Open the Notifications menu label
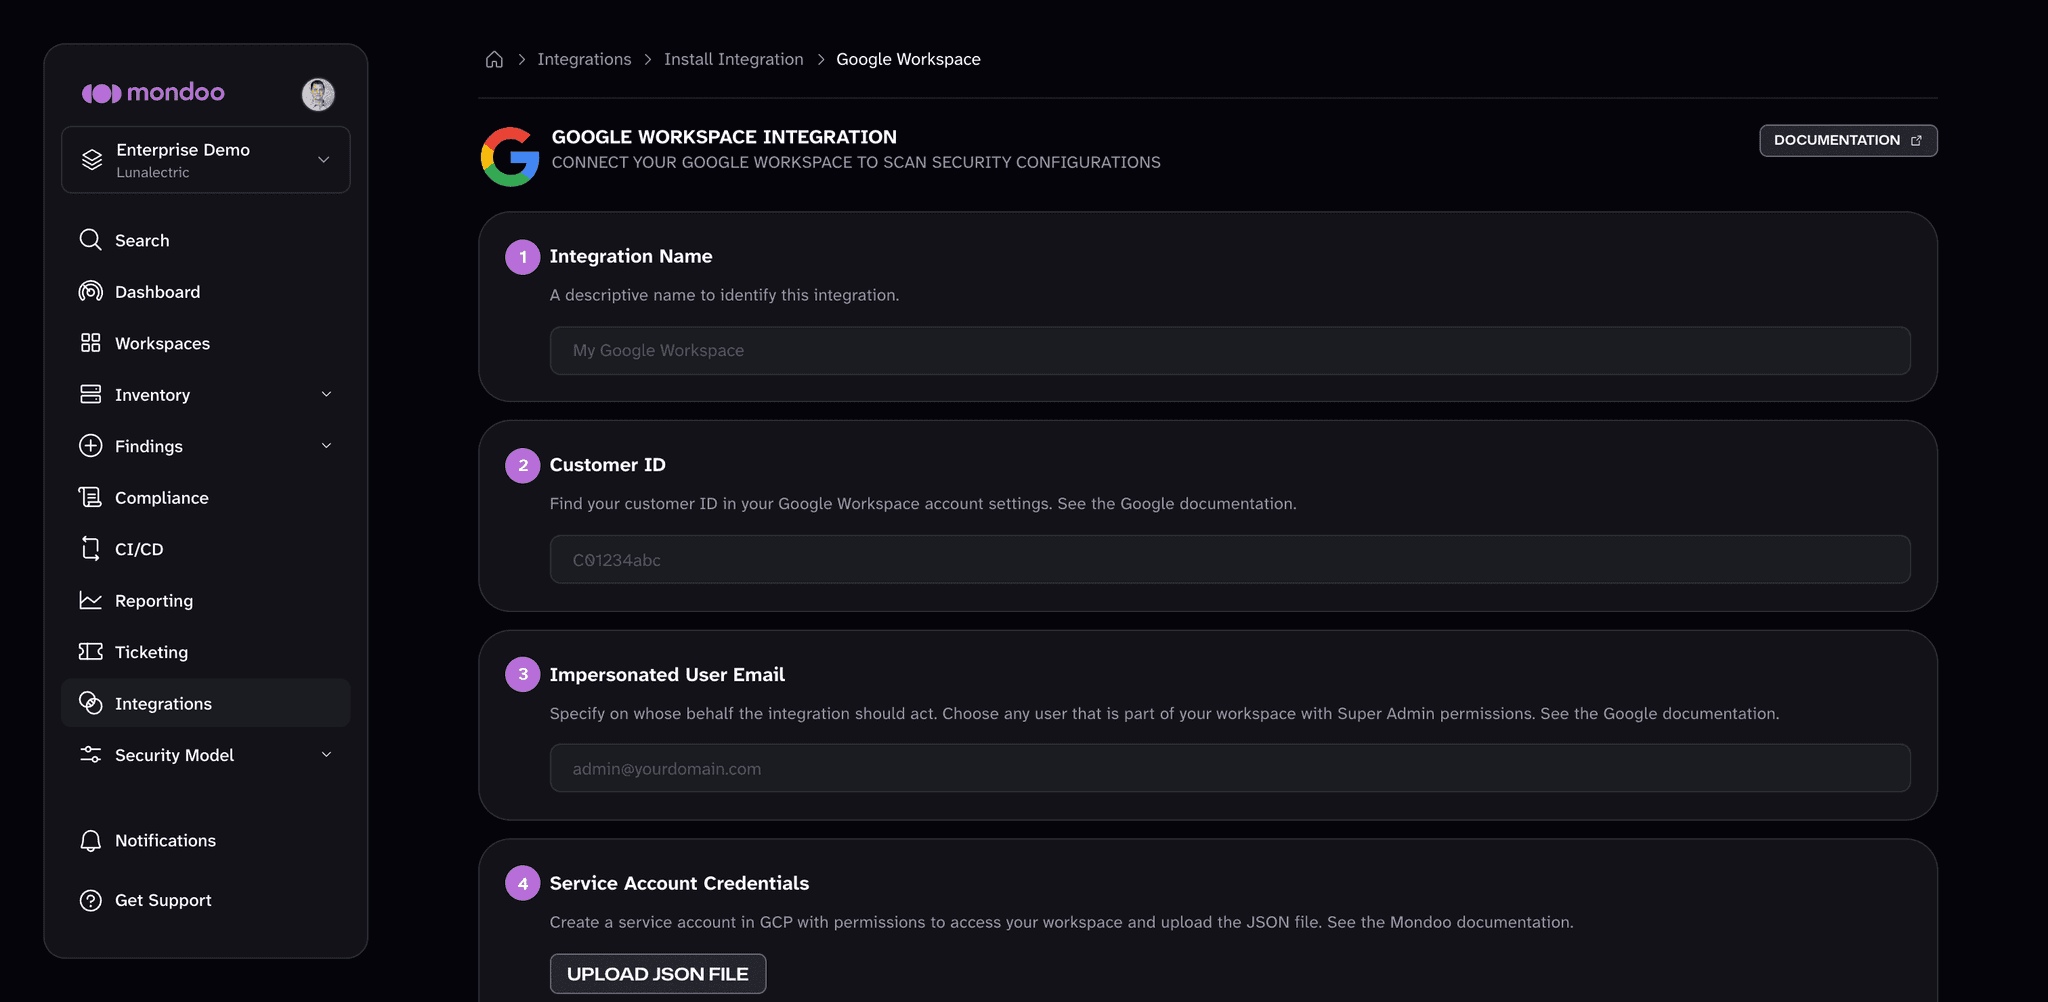Screen dimensions: 2048x1002 [165, 841]
